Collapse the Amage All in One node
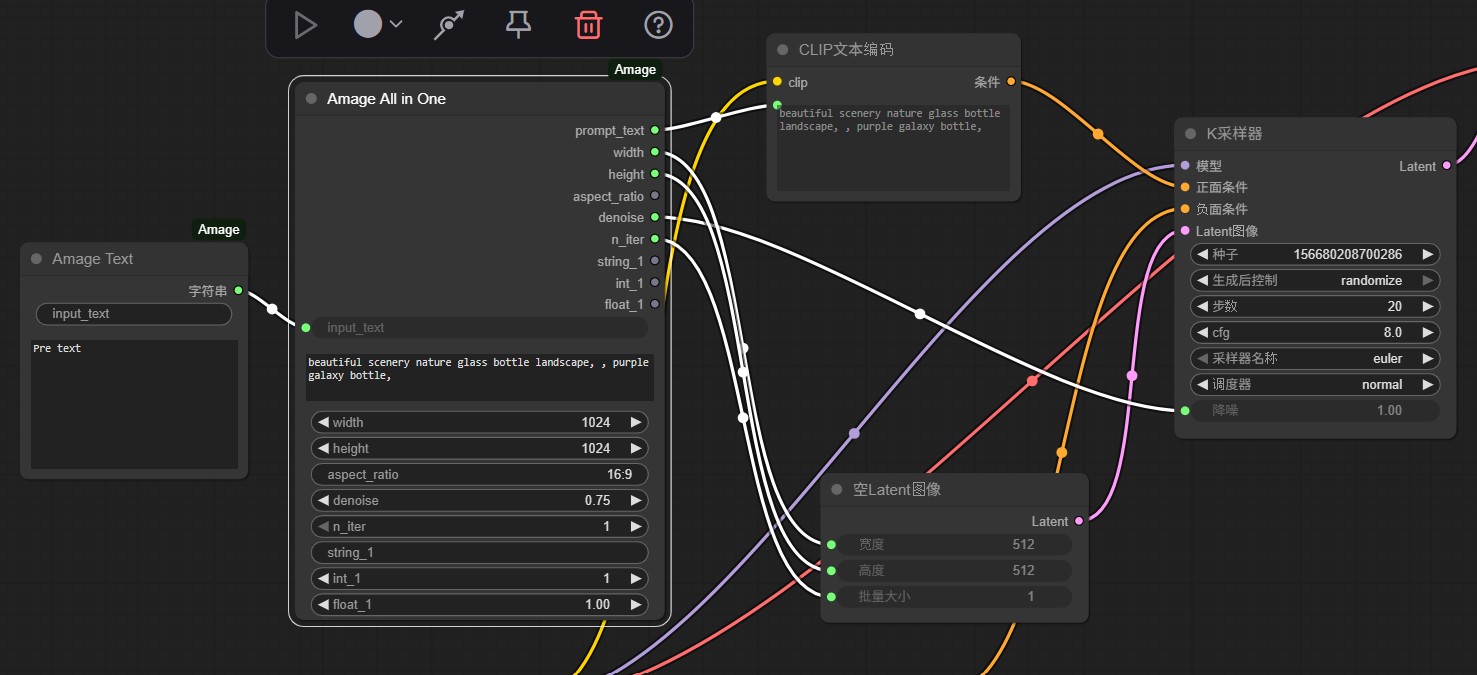The image size is (1477, 675). tap(311, 99)
